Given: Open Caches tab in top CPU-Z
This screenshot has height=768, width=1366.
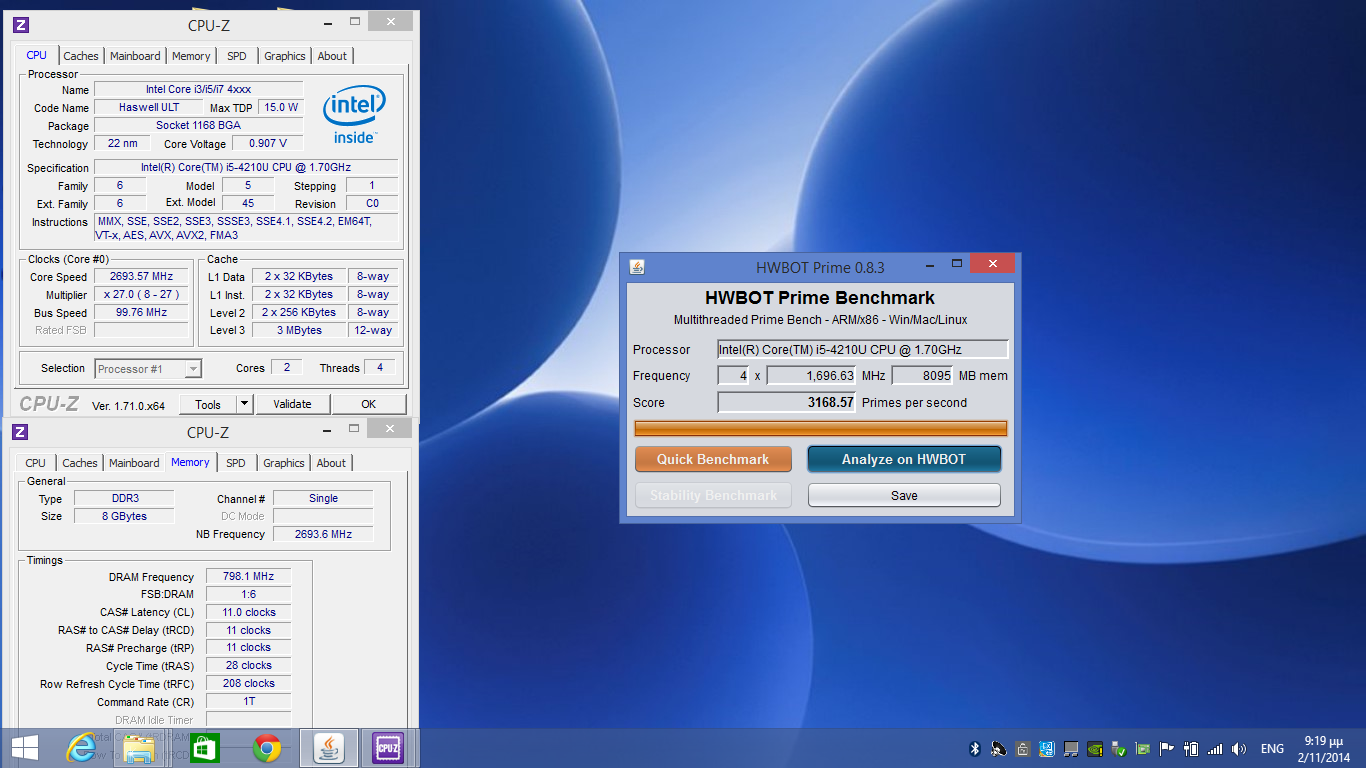Looking at the screenshot, I should [81, 56].
